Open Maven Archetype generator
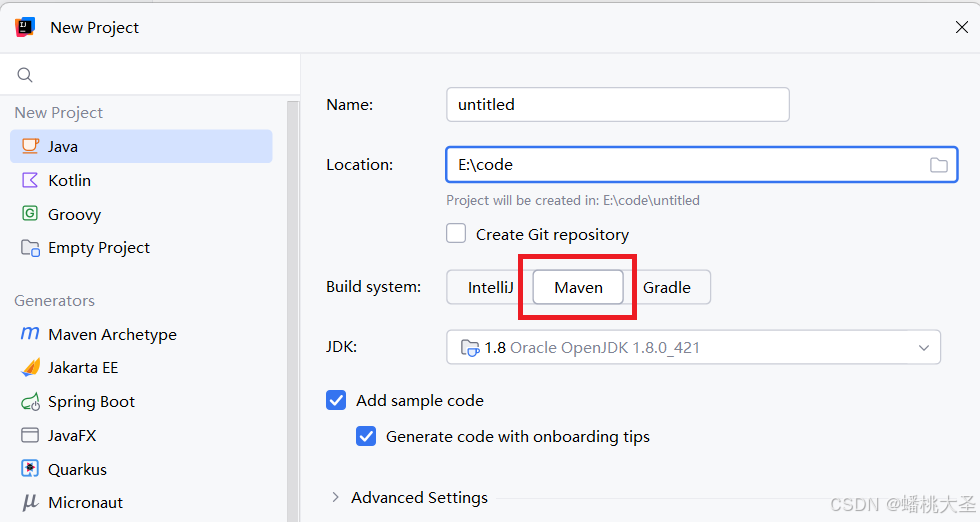Viewport: 980px width, 522px height. (141, 334)
